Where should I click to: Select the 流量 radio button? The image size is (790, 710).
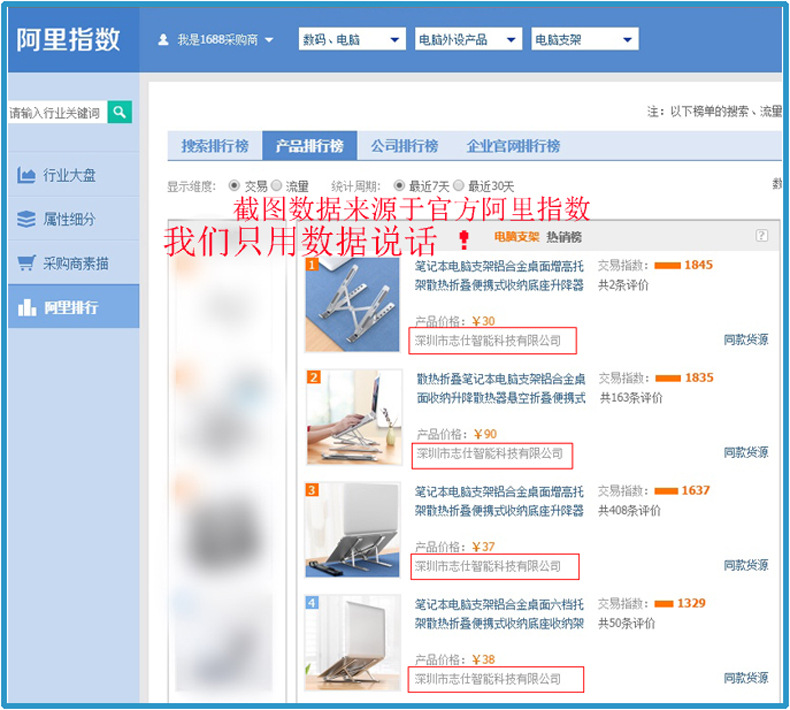pos(277,186)
